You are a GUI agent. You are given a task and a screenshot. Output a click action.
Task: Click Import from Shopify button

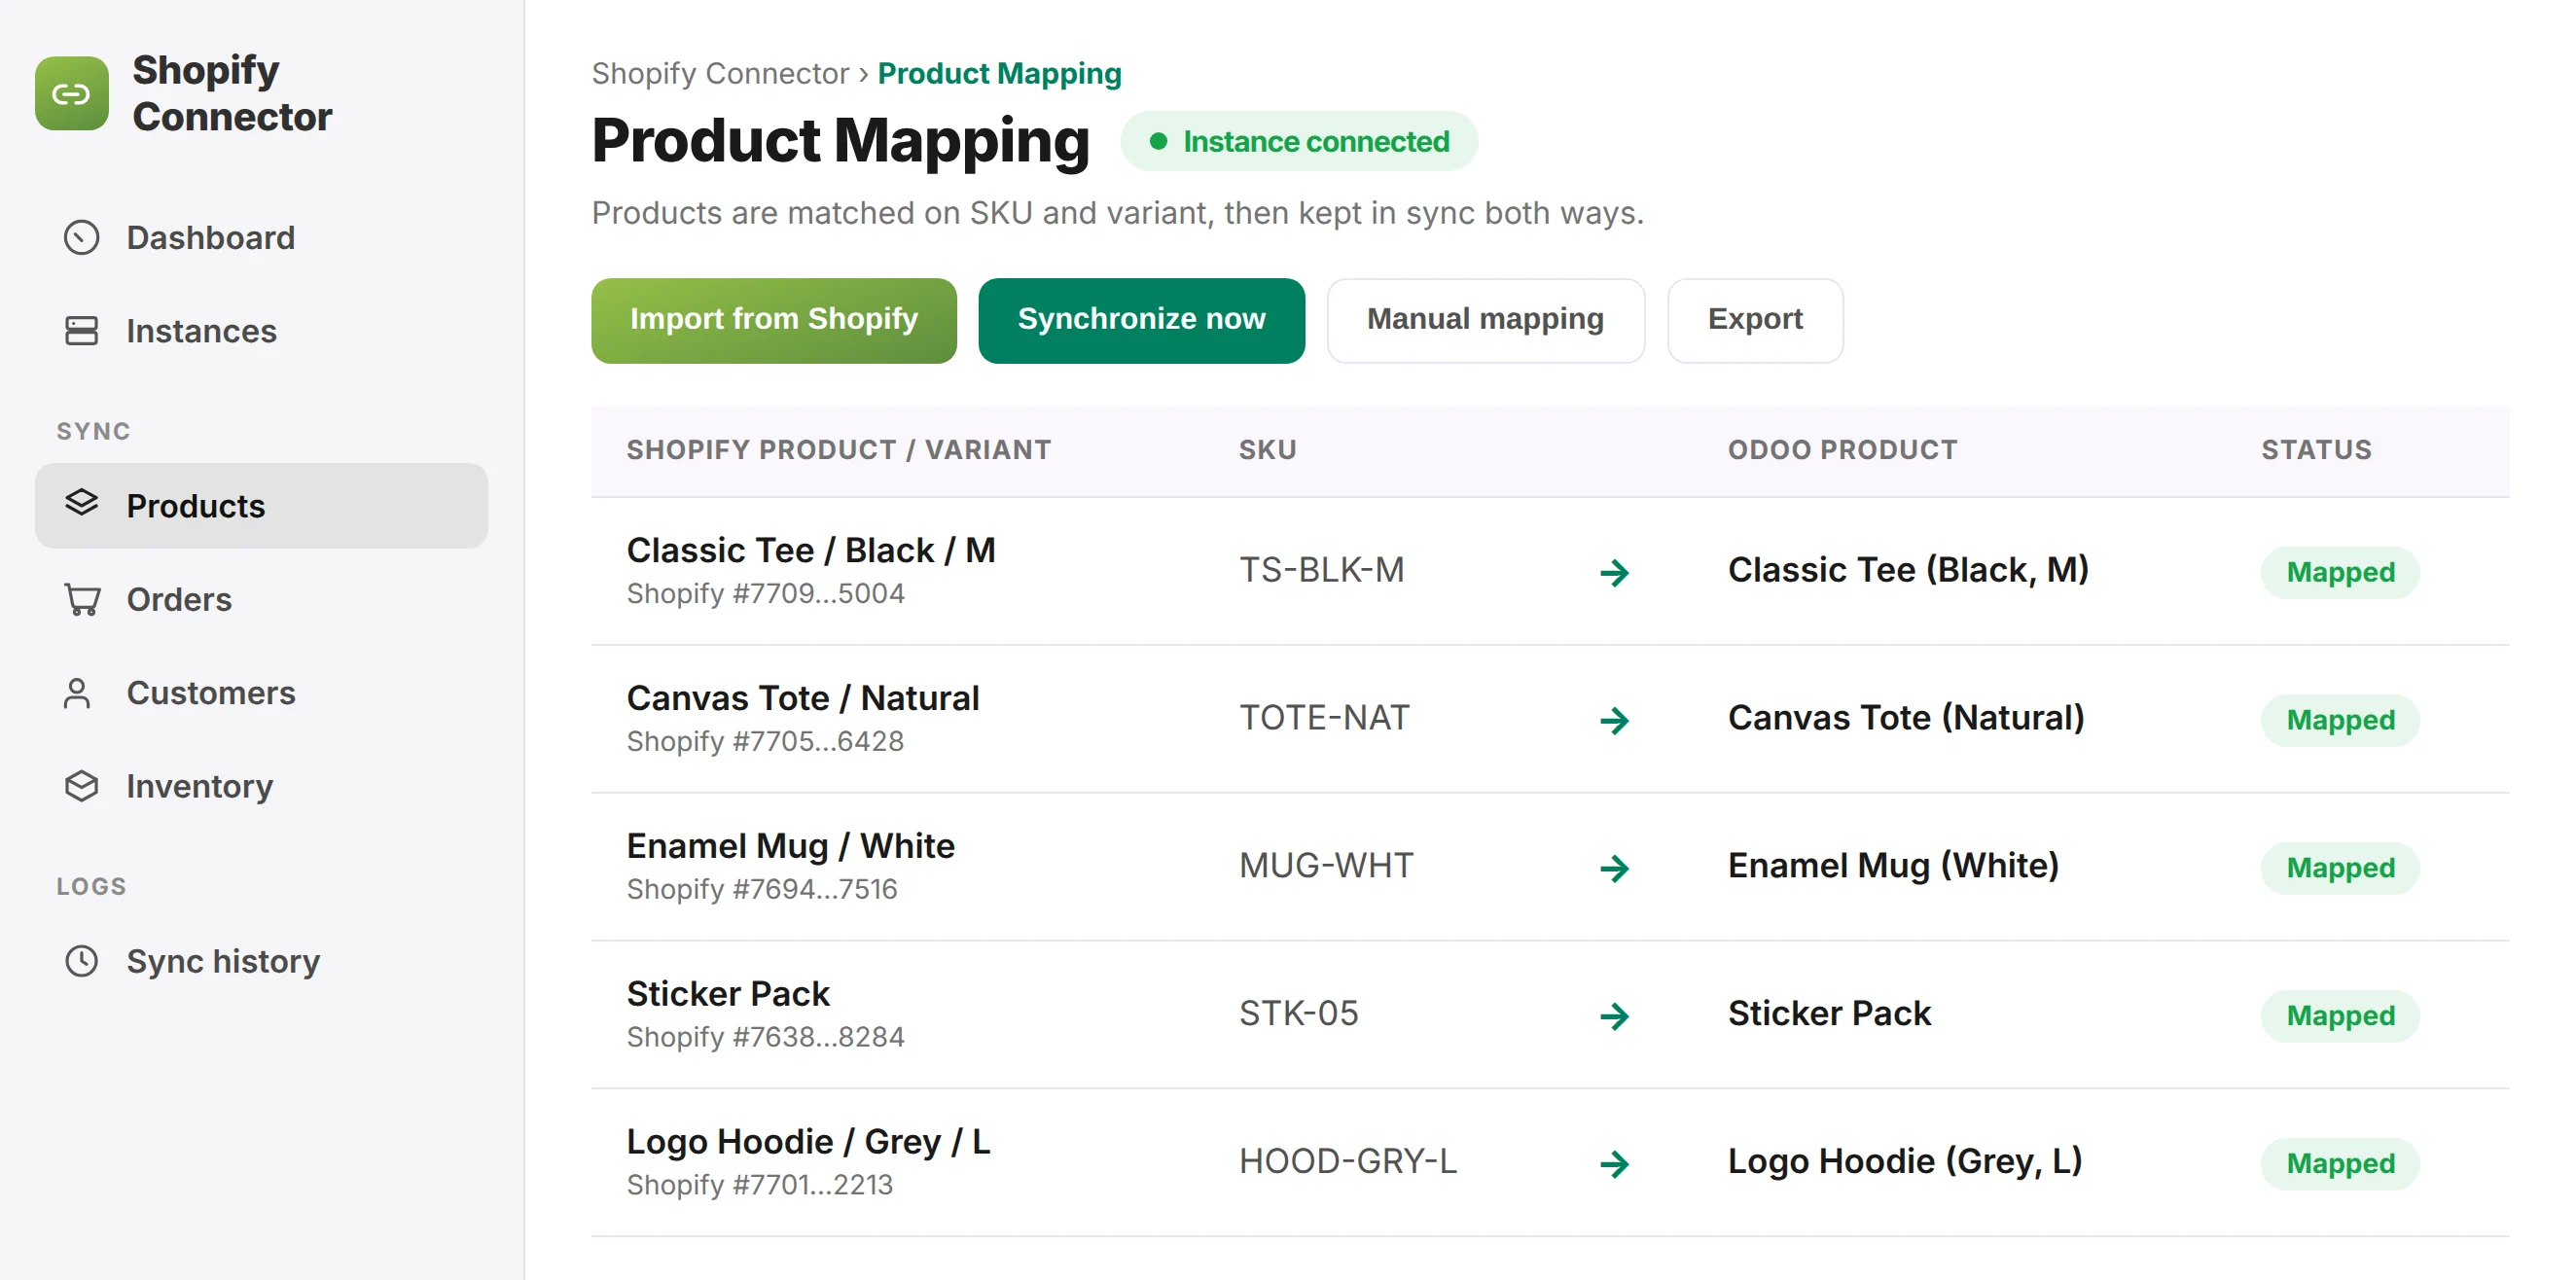[x=773, y=320]
